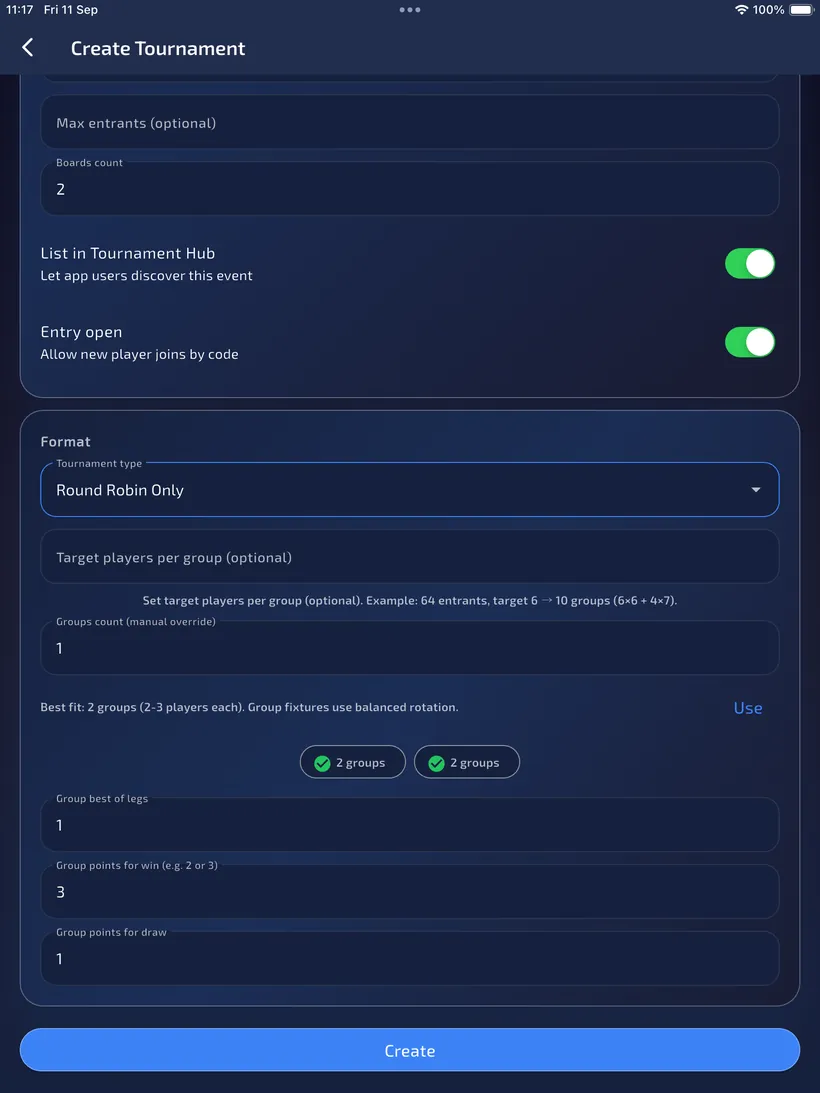Open the three-dot multitasking menu
Viewport: 820px width, 1093px height.
(x=409, y=10)
